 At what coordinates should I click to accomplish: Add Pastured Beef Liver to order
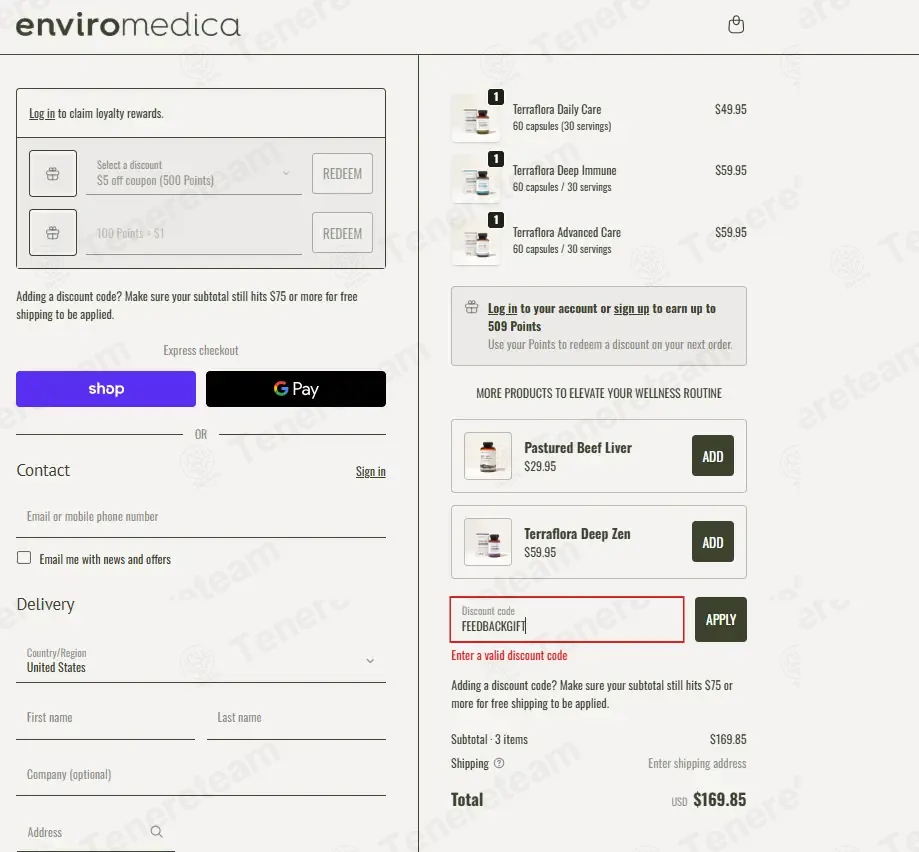713,456
